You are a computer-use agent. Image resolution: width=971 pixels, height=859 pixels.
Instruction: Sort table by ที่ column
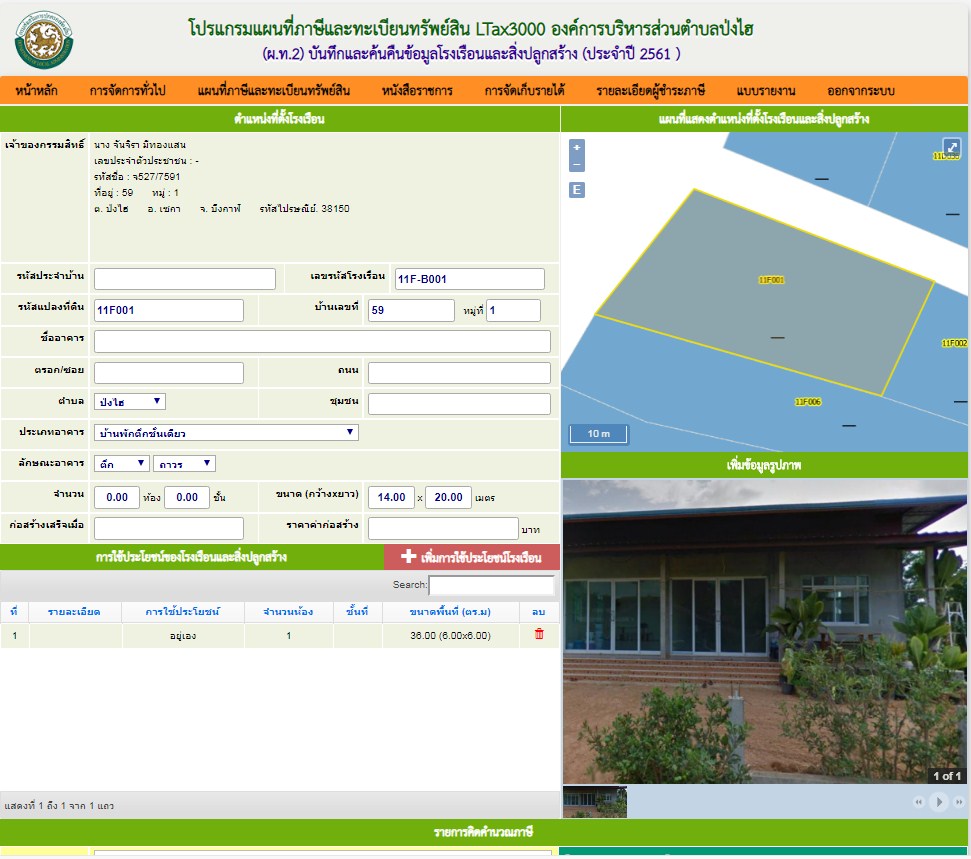pos(14,612)
